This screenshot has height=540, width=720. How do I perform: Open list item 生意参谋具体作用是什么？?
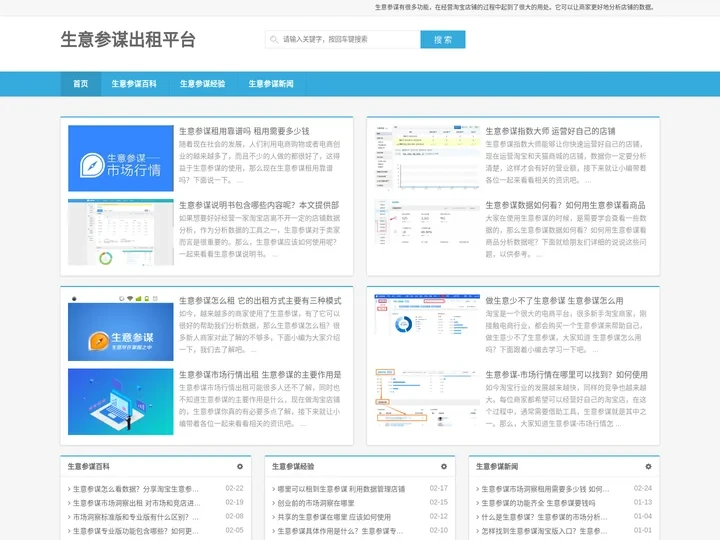pyautogui.click(x=340, y=531)
